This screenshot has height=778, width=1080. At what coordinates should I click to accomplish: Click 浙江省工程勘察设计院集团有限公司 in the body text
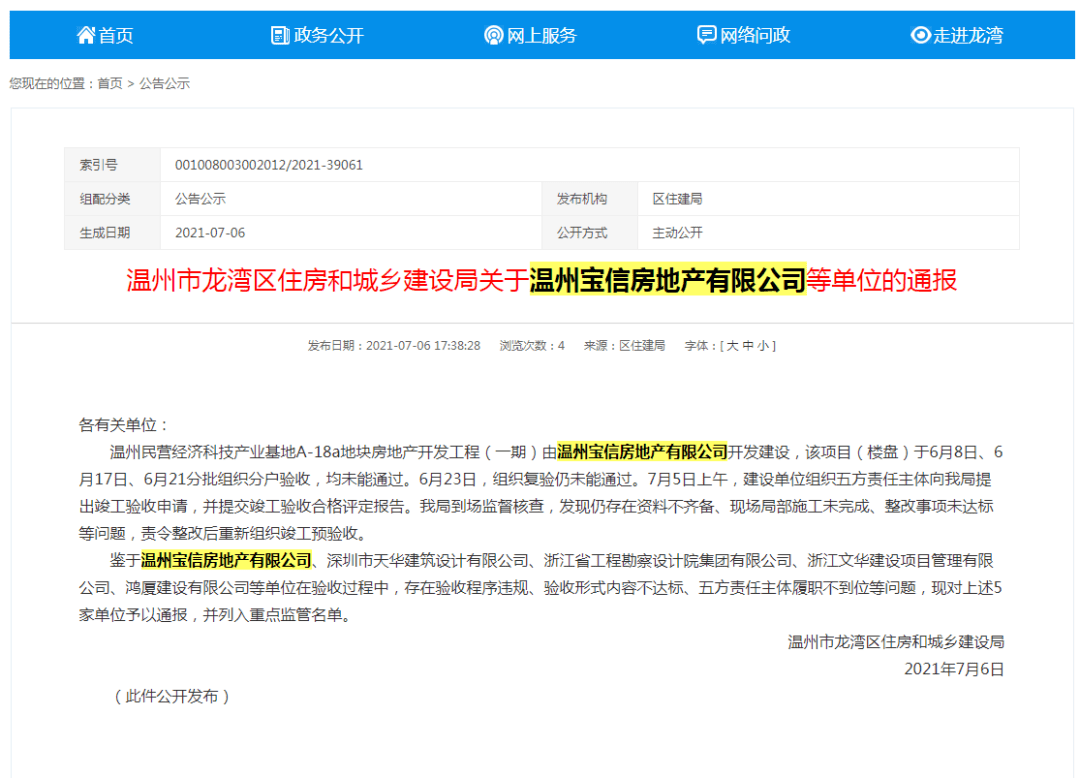[x=668, y=560]
